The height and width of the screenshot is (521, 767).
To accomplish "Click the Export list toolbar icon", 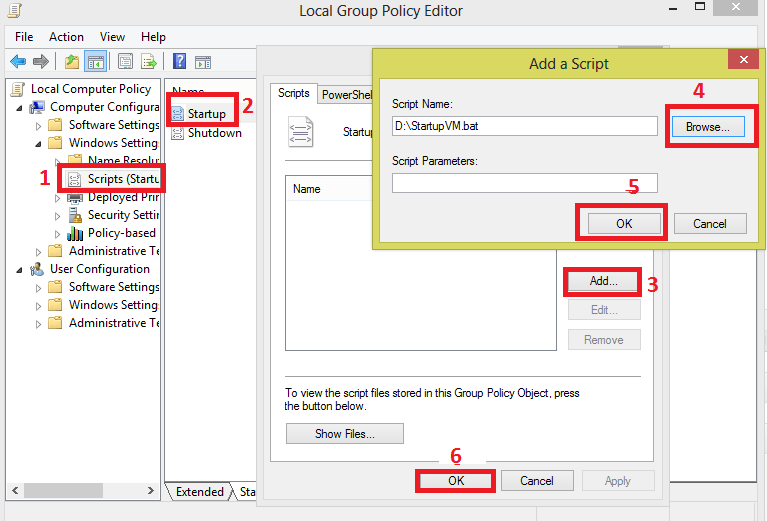I will click(148, 61).
